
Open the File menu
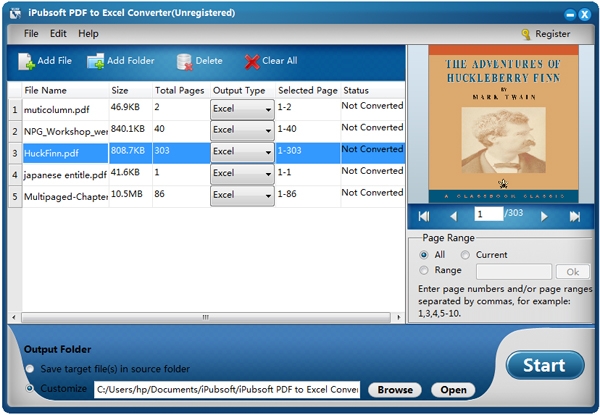[31, 34]
